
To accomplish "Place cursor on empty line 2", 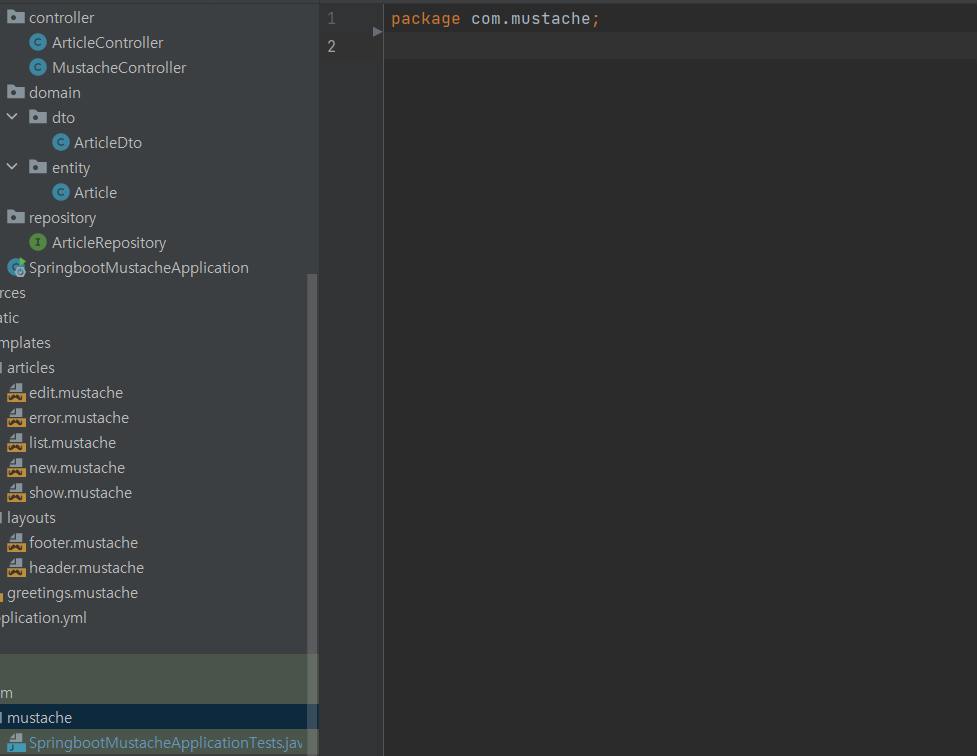I will tap(680, 45).
